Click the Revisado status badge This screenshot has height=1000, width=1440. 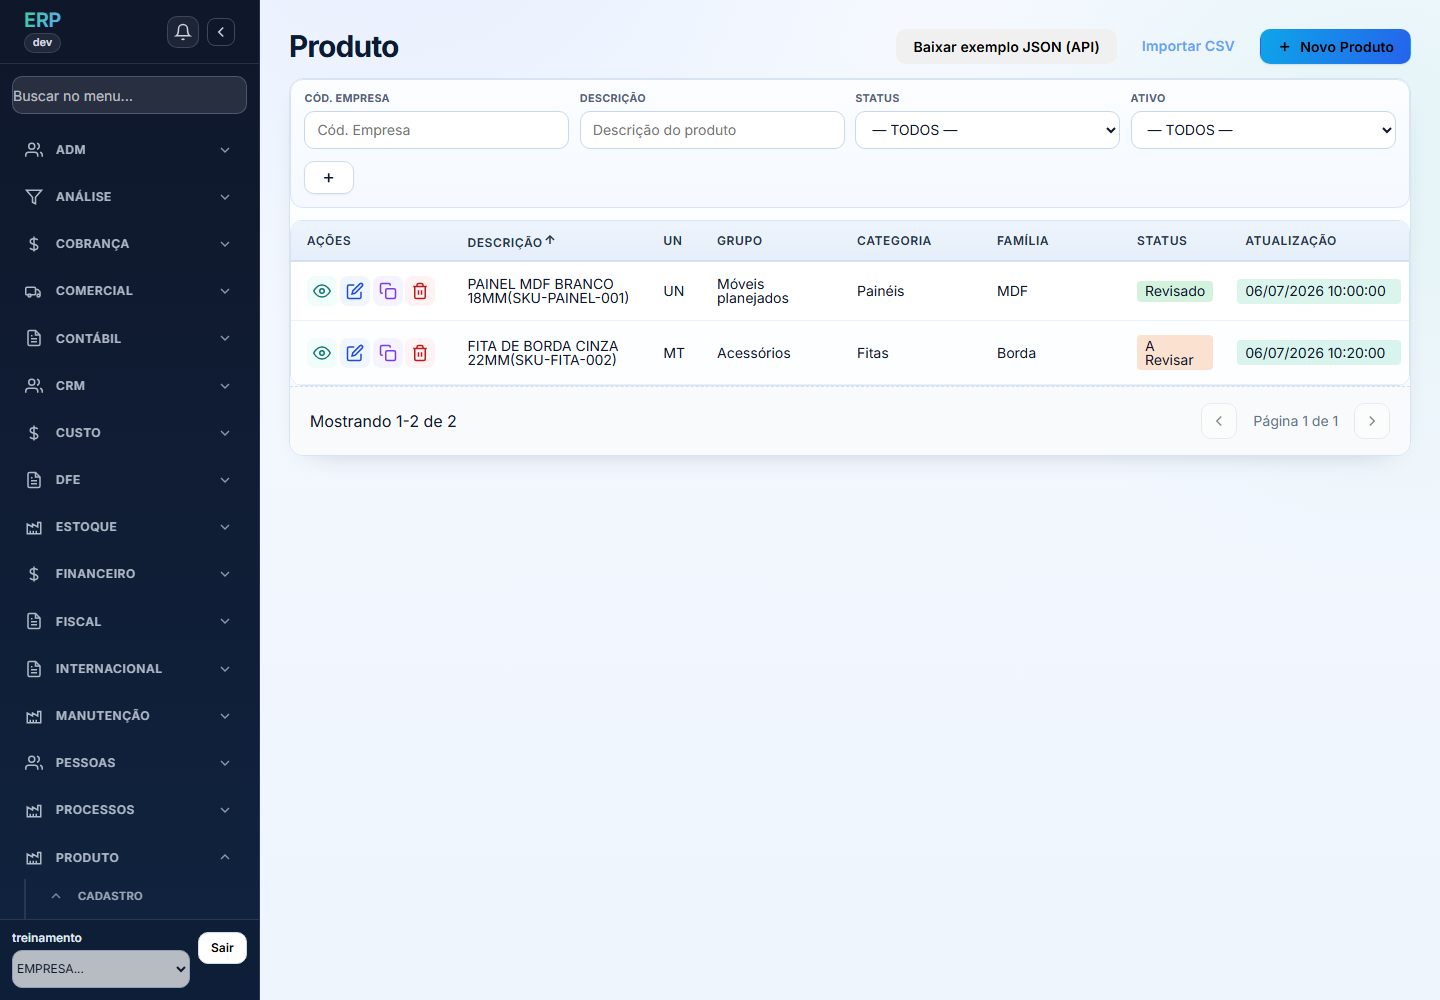(x=1175, y=291)
